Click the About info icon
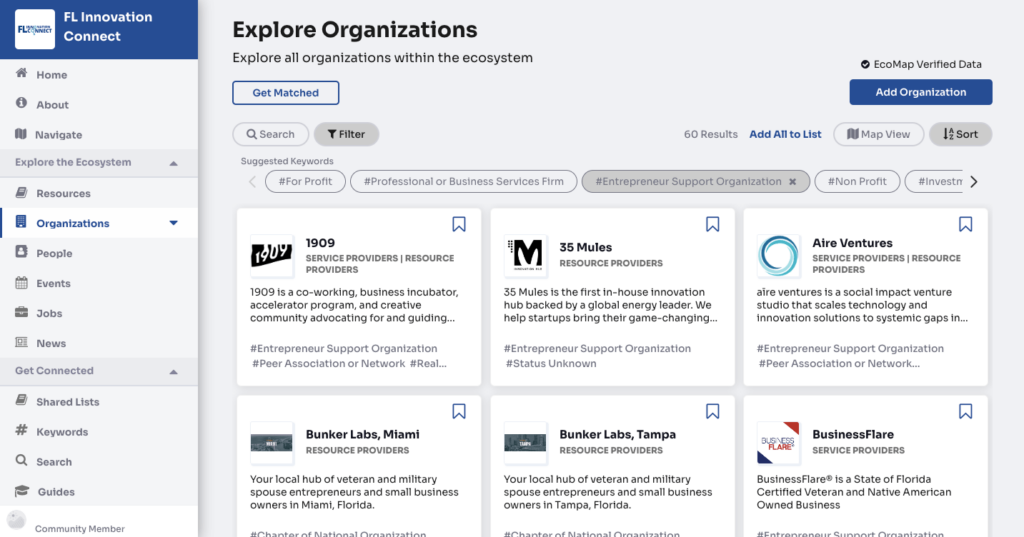The height and width of the screenshot is (537, 1024). click(x=22, y=103)
